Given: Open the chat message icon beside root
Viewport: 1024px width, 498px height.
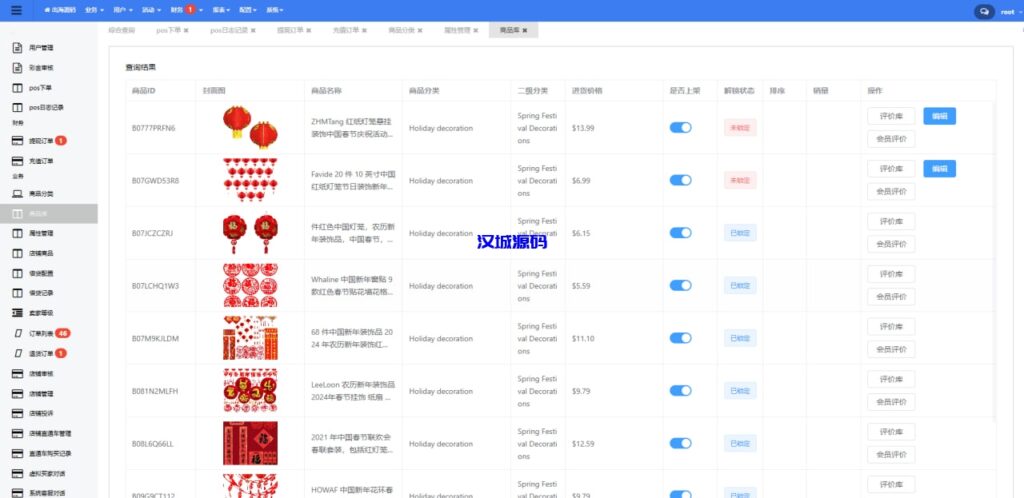Looking at the screenshot, I should [984, 11].
